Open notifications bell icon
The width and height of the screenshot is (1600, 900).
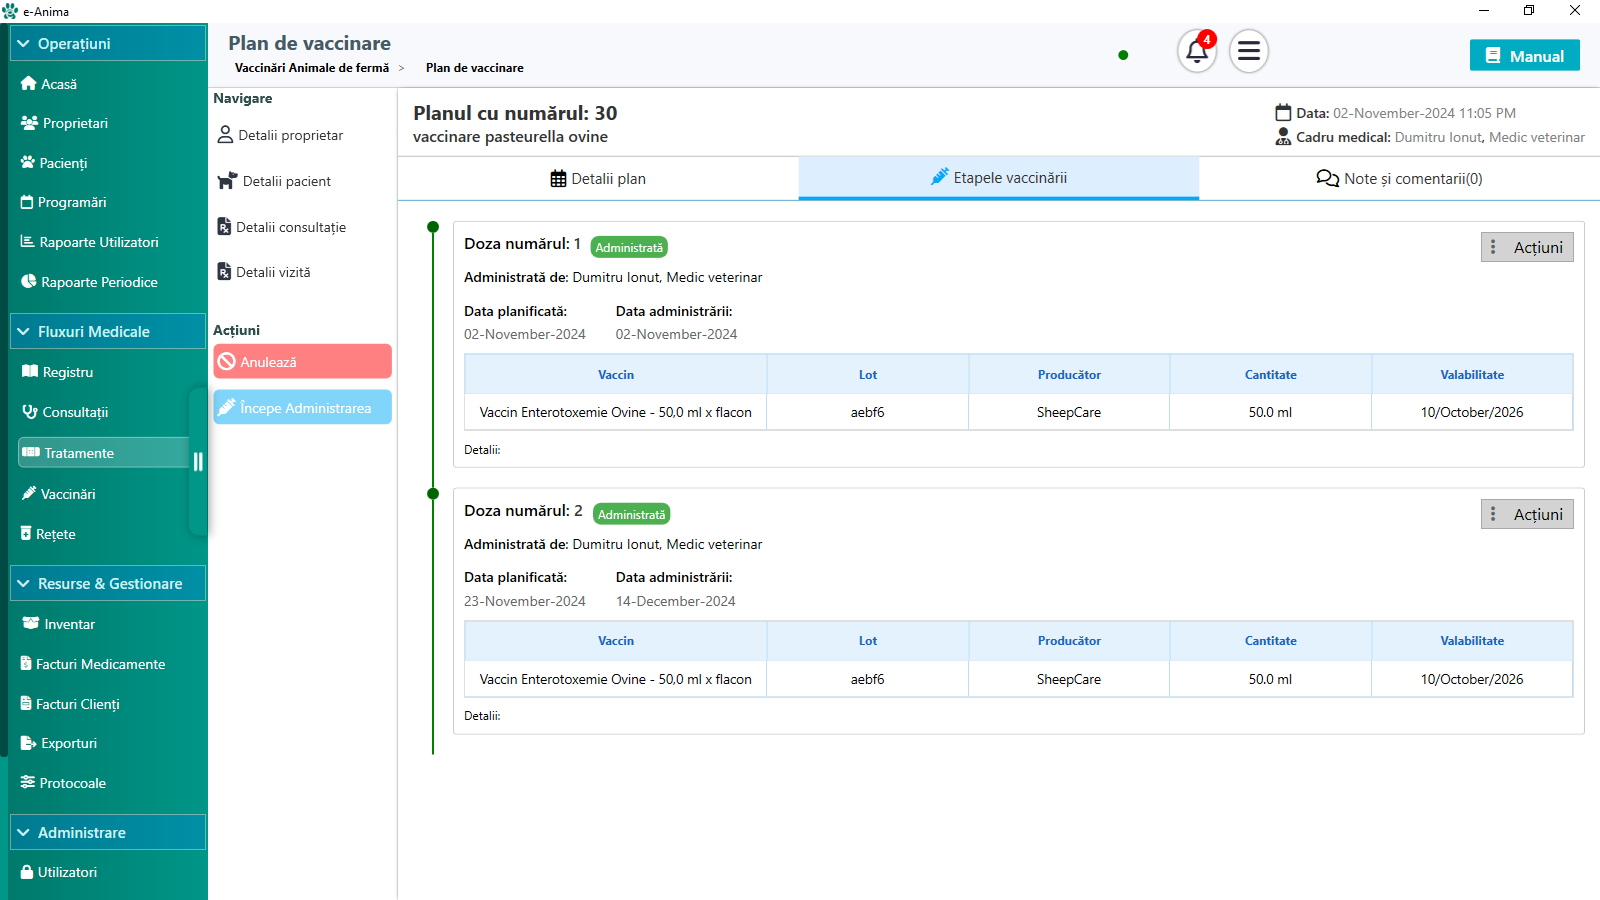[x=1196, y=51]
